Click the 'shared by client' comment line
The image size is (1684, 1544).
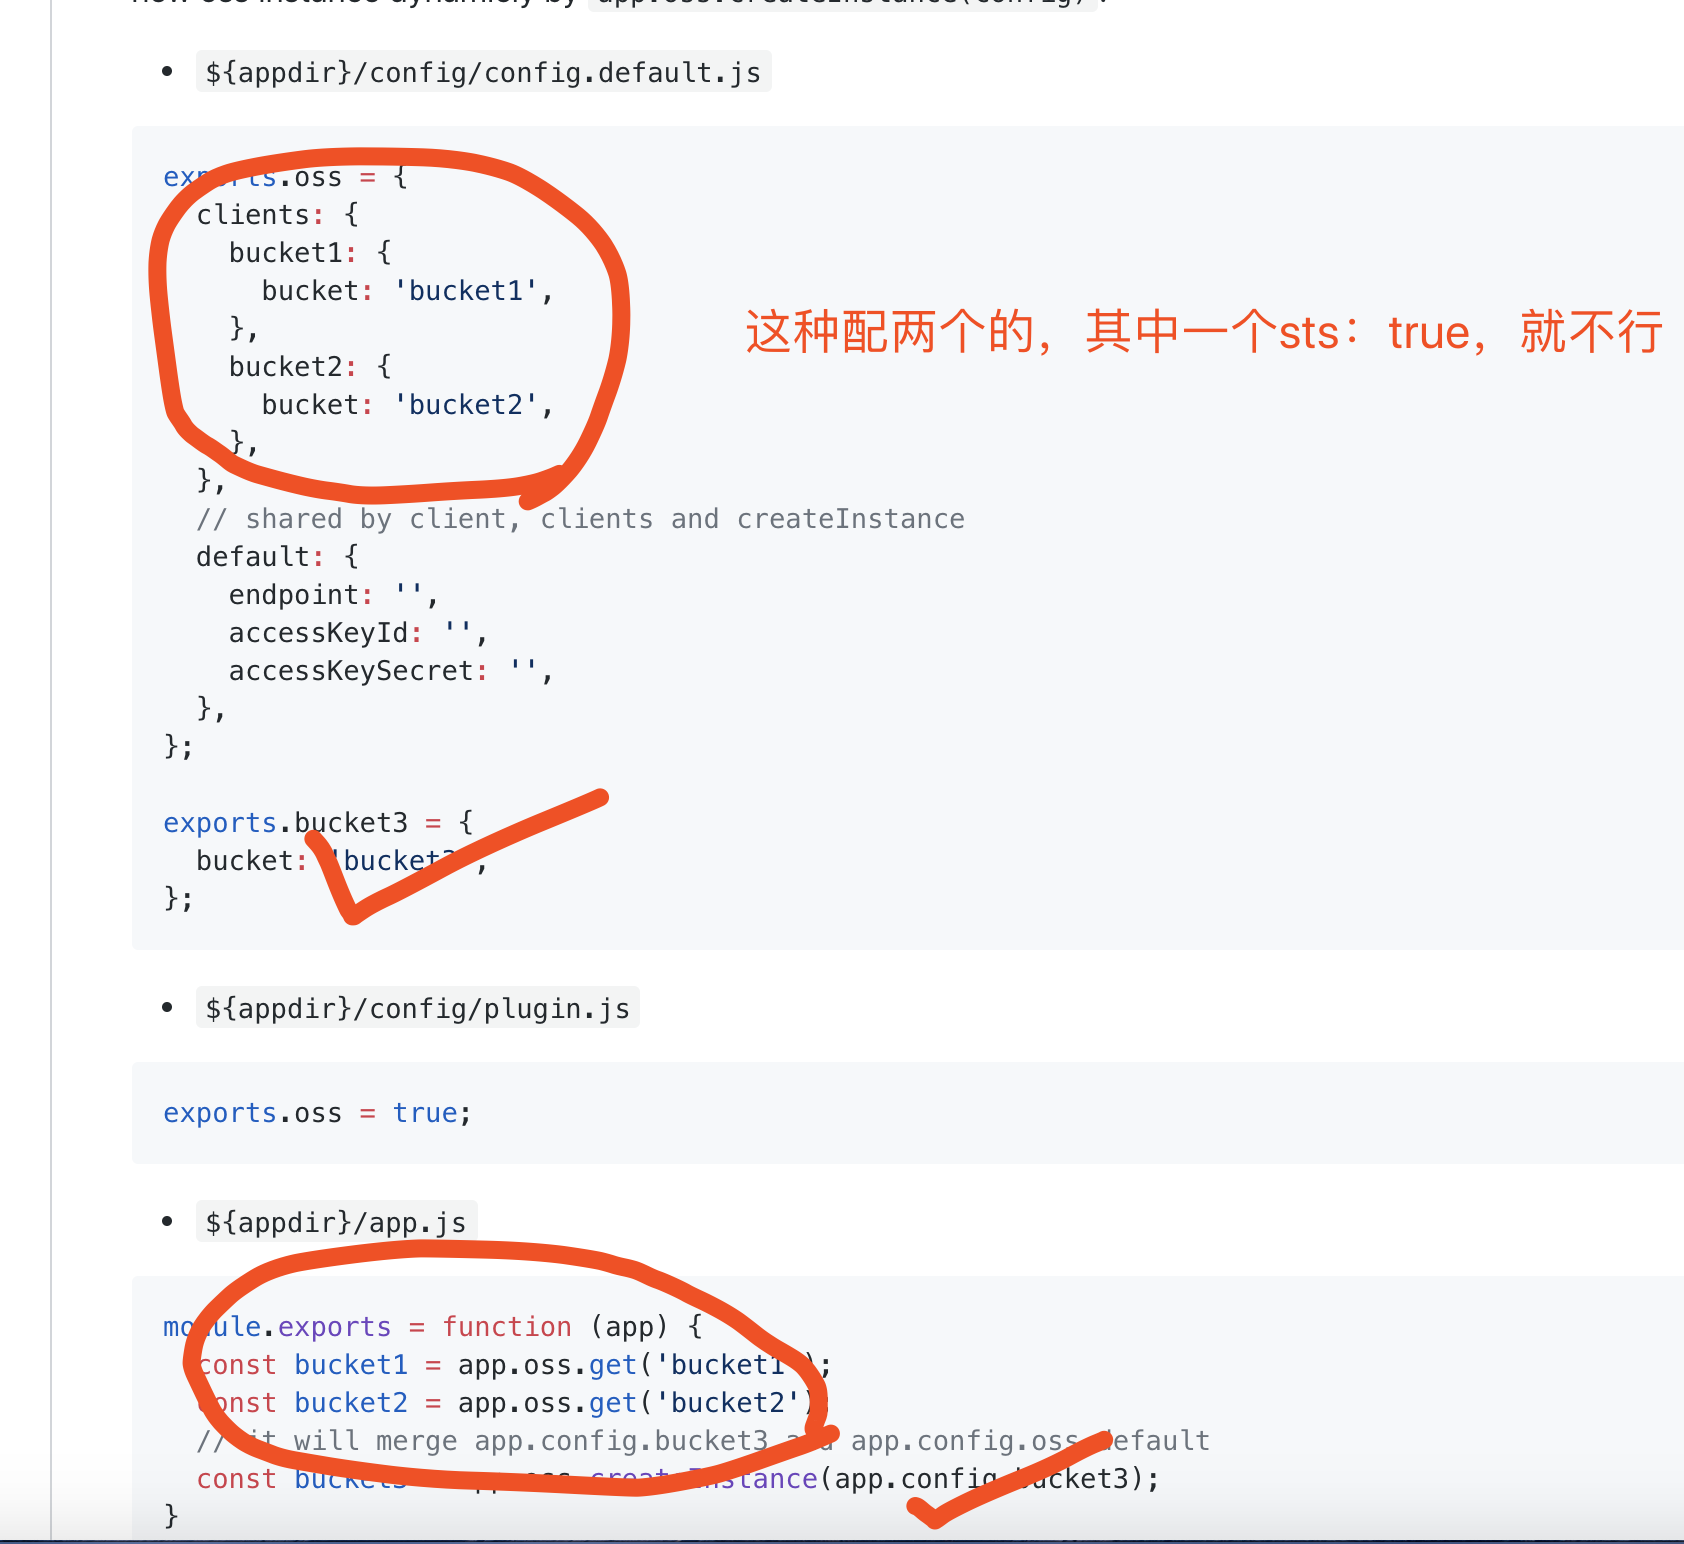580,519
